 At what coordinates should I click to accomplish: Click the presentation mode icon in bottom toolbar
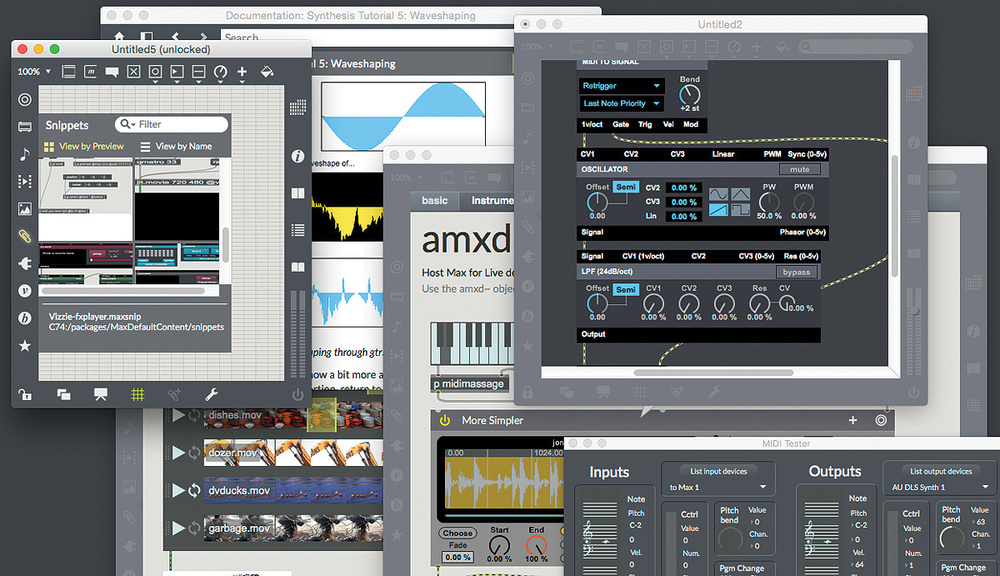tap(100, 394)
